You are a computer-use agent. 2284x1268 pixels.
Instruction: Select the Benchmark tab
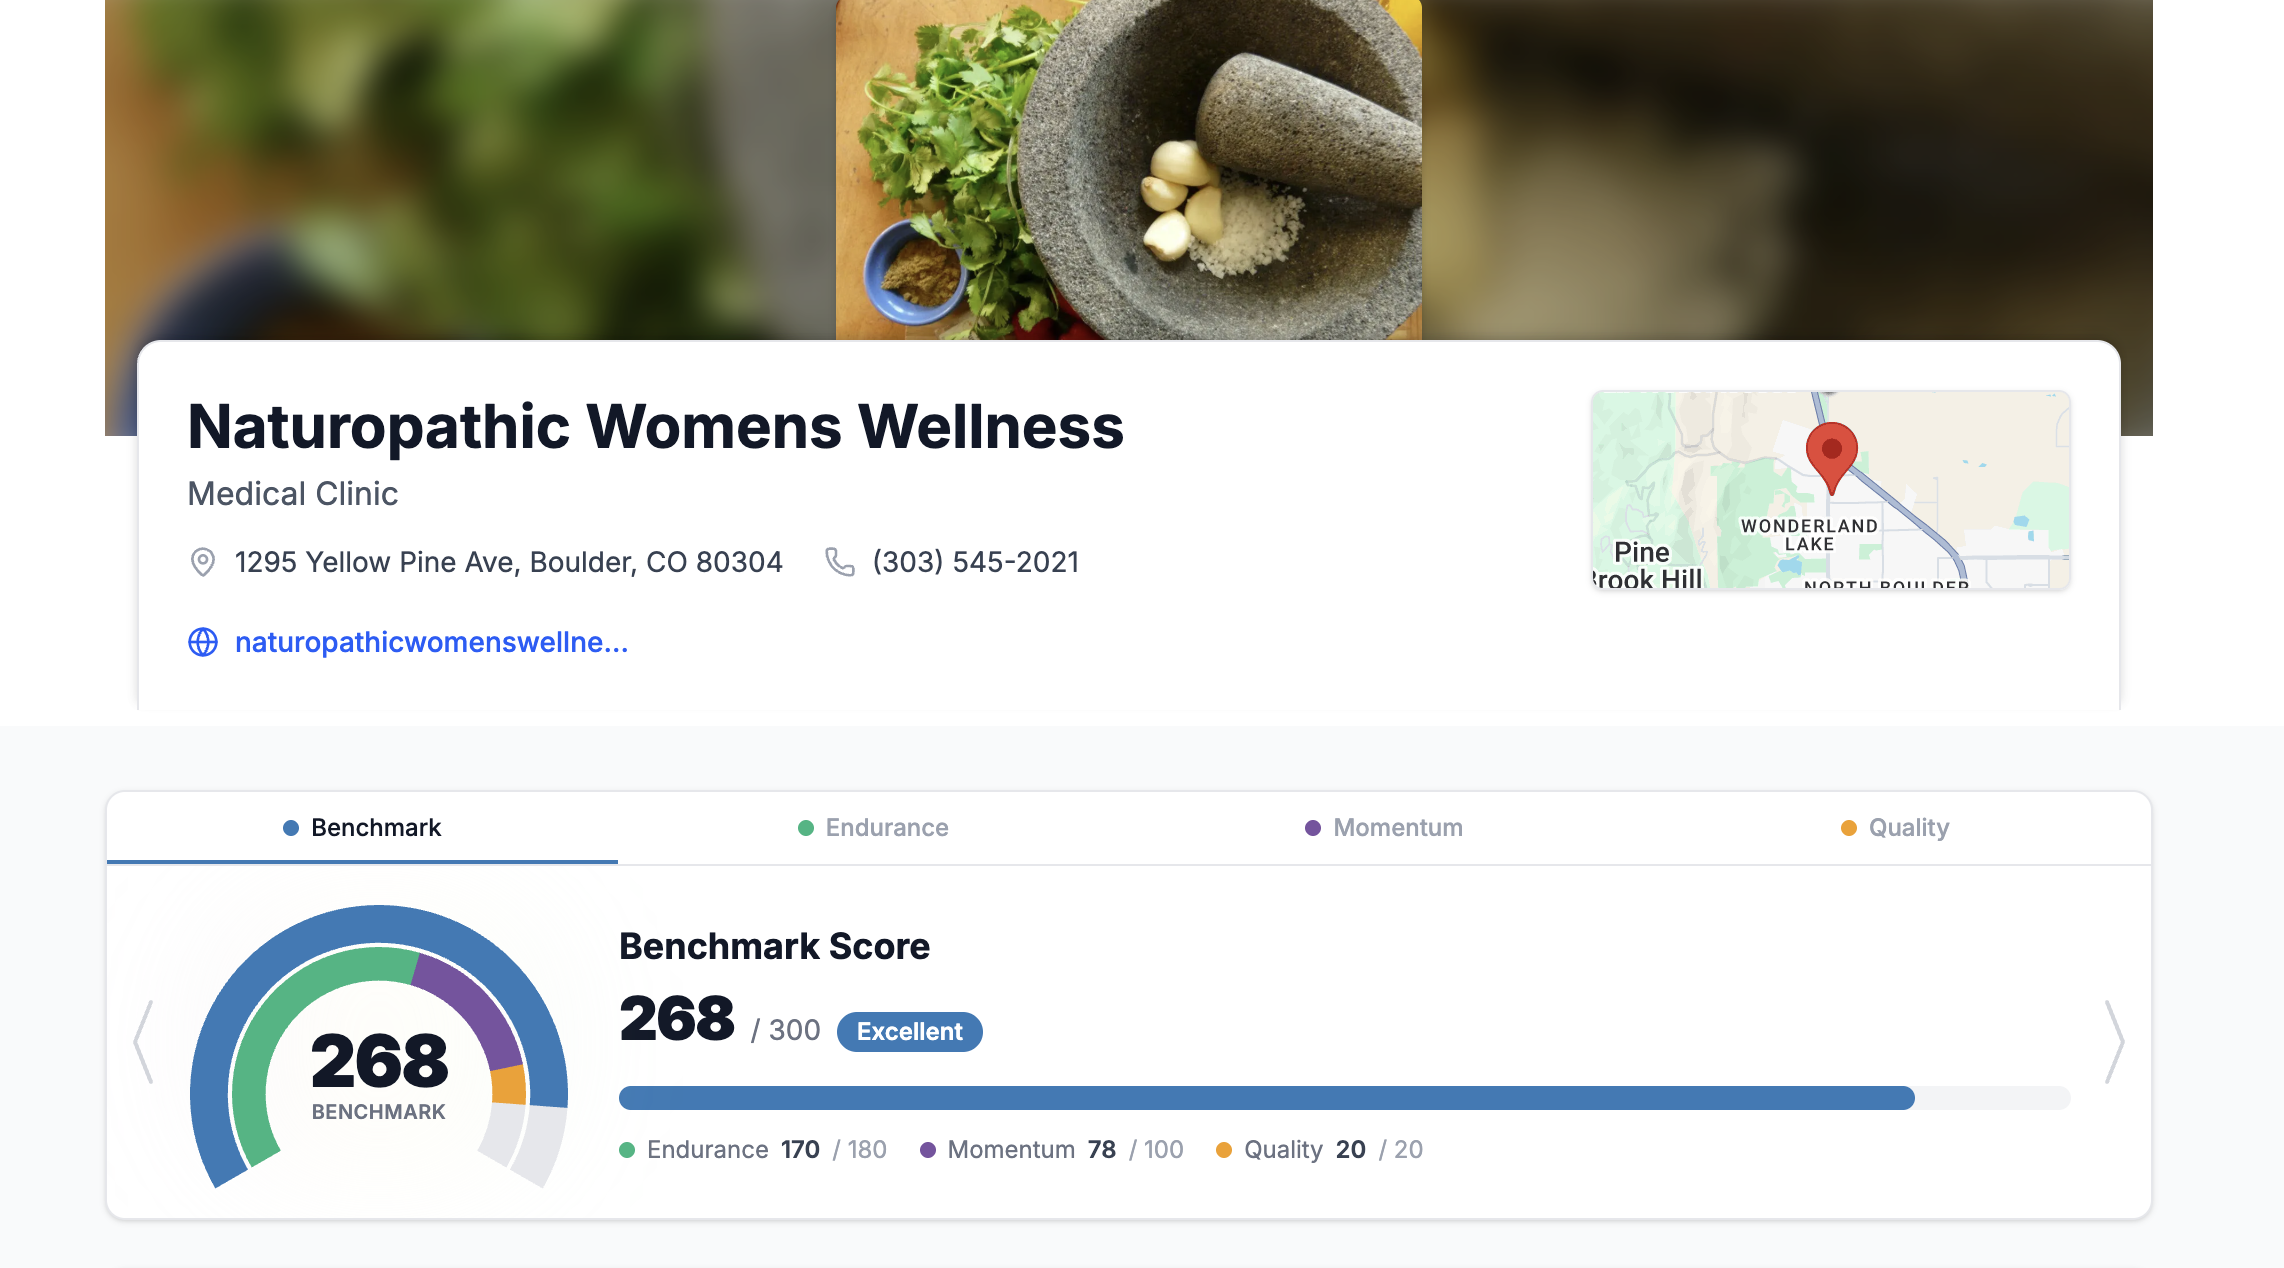(x=362, y=828)
